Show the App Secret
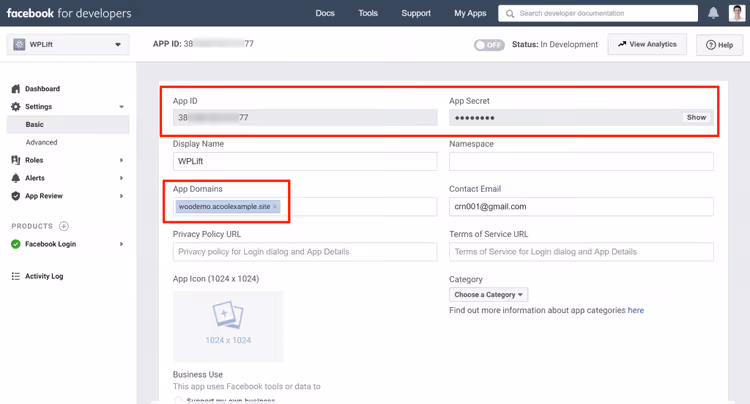Viewport: 750px width, 404px height. tap(696, 117)
